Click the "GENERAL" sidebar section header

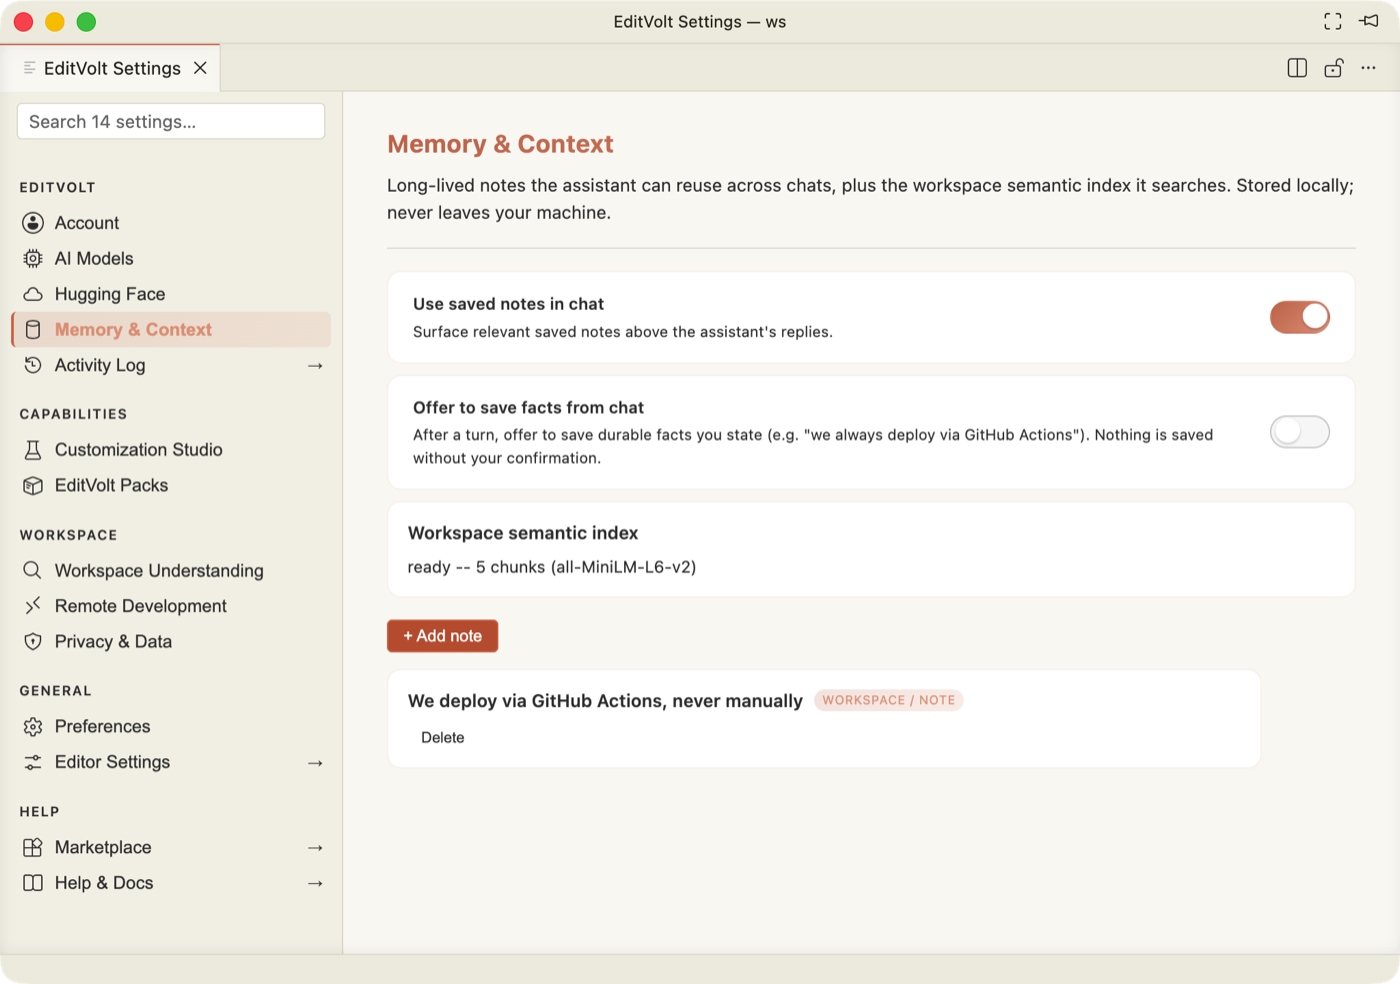click(56, 691)
